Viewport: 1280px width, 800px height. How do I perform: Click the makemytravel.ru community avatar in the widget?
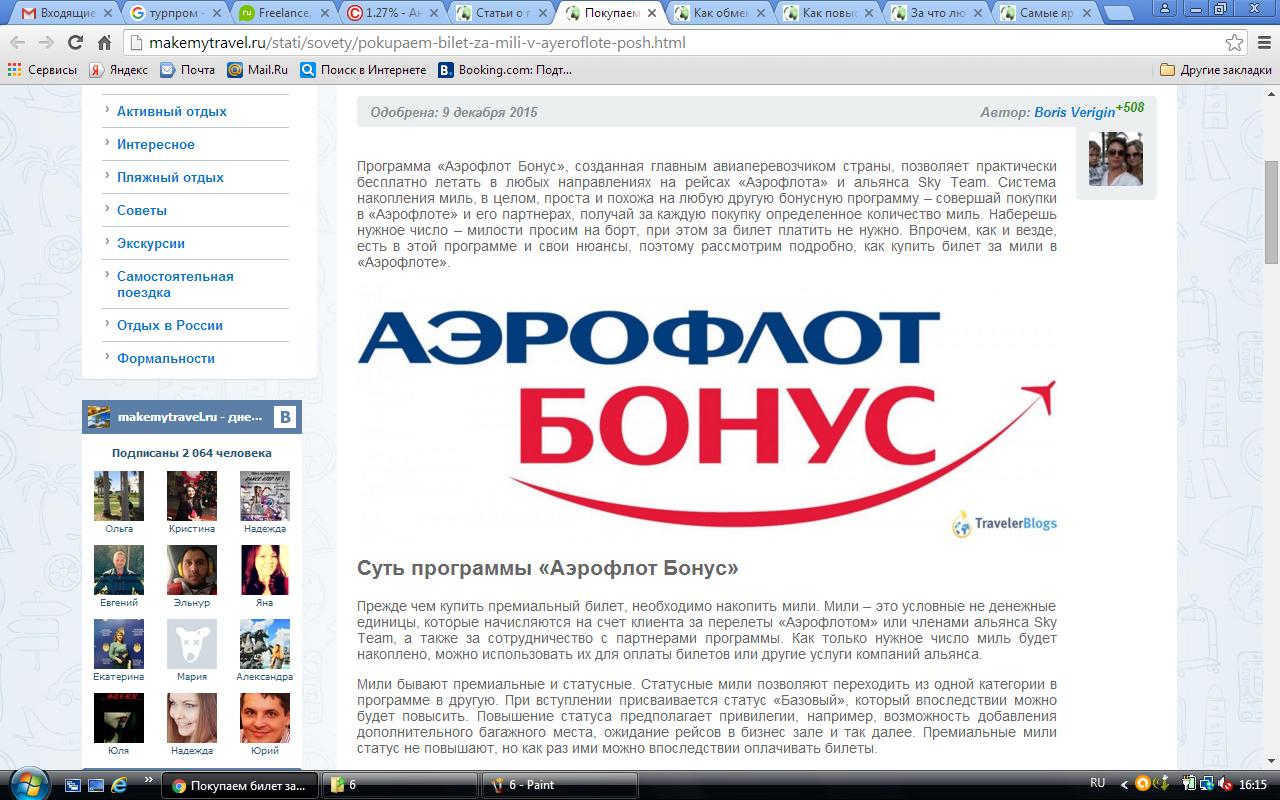(x=98, y=417)
